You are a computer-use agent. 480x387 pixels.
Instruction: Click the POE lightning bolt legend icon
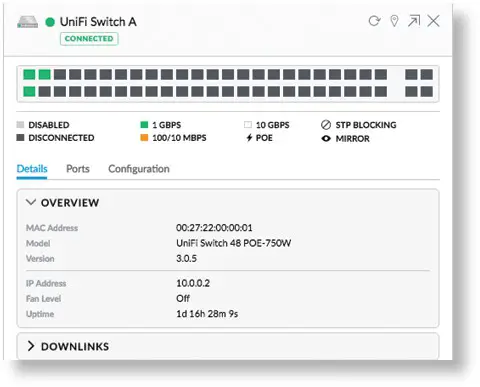click(x=249, y=138)
